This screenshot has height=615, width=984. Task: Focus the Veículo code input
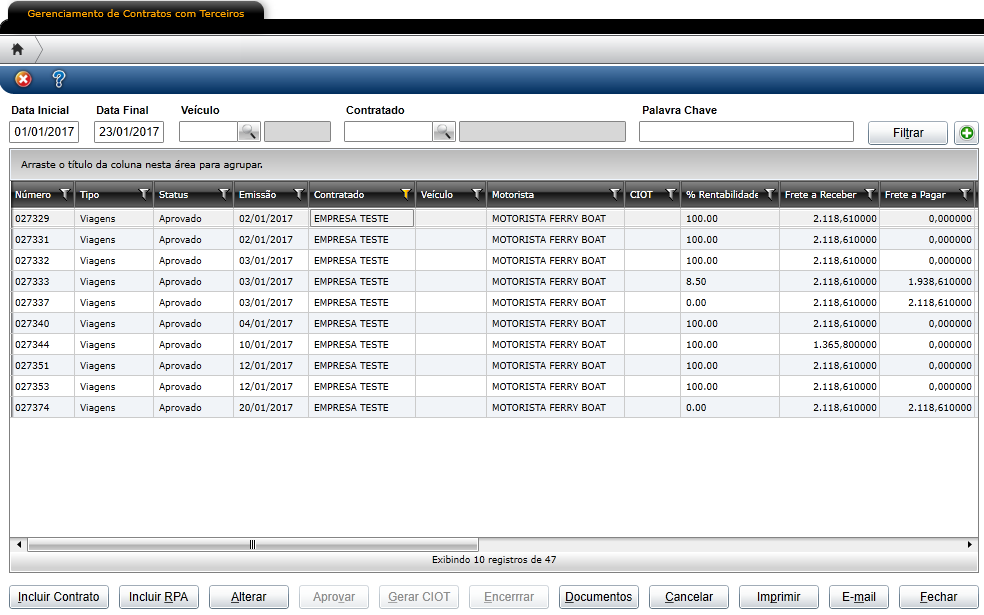pos(208,132)
